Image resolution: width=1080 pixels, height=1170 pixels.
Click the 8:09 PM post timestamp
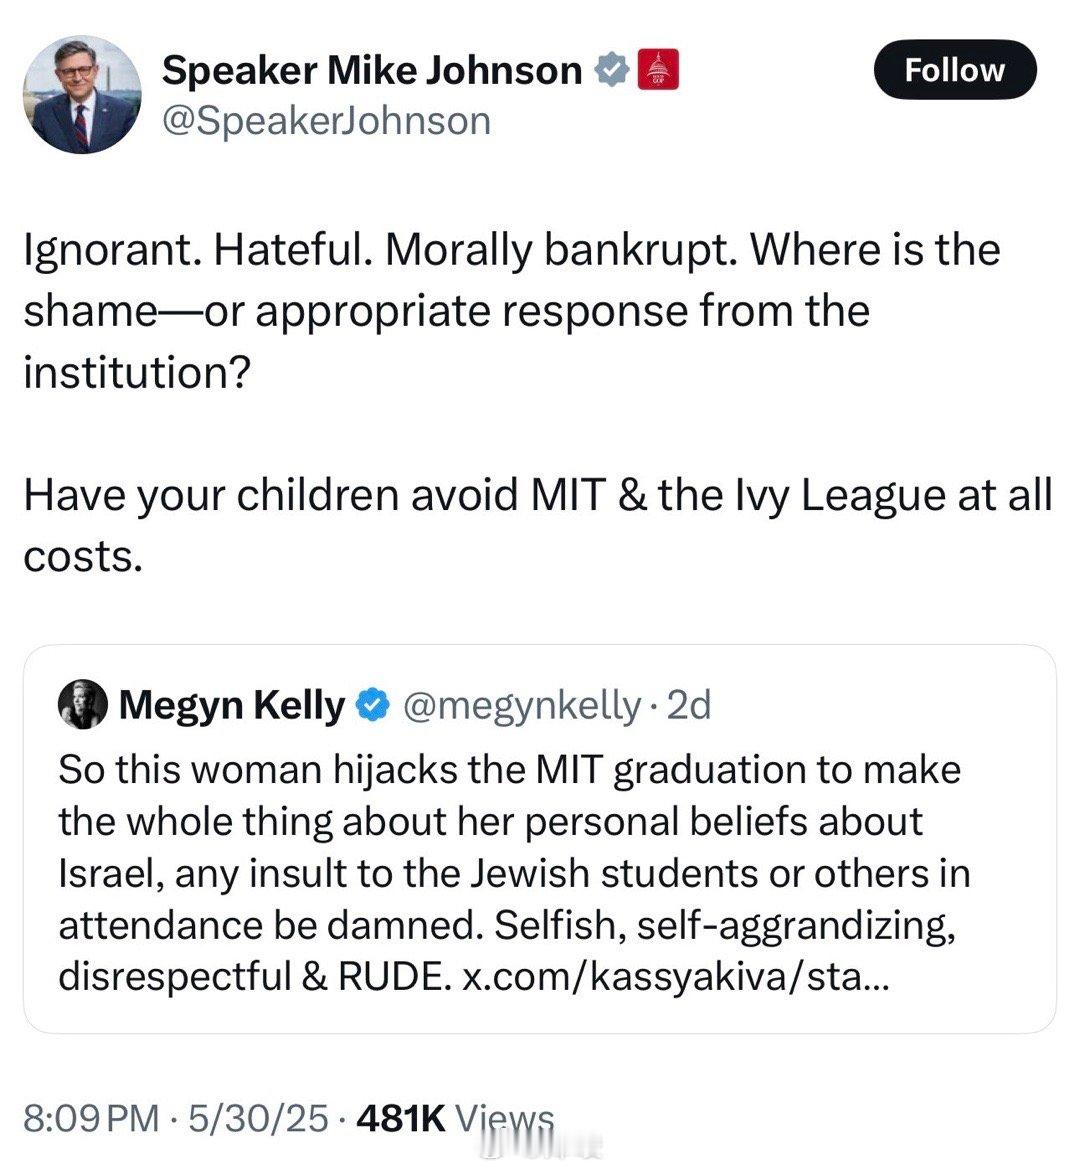point(91,1118)
